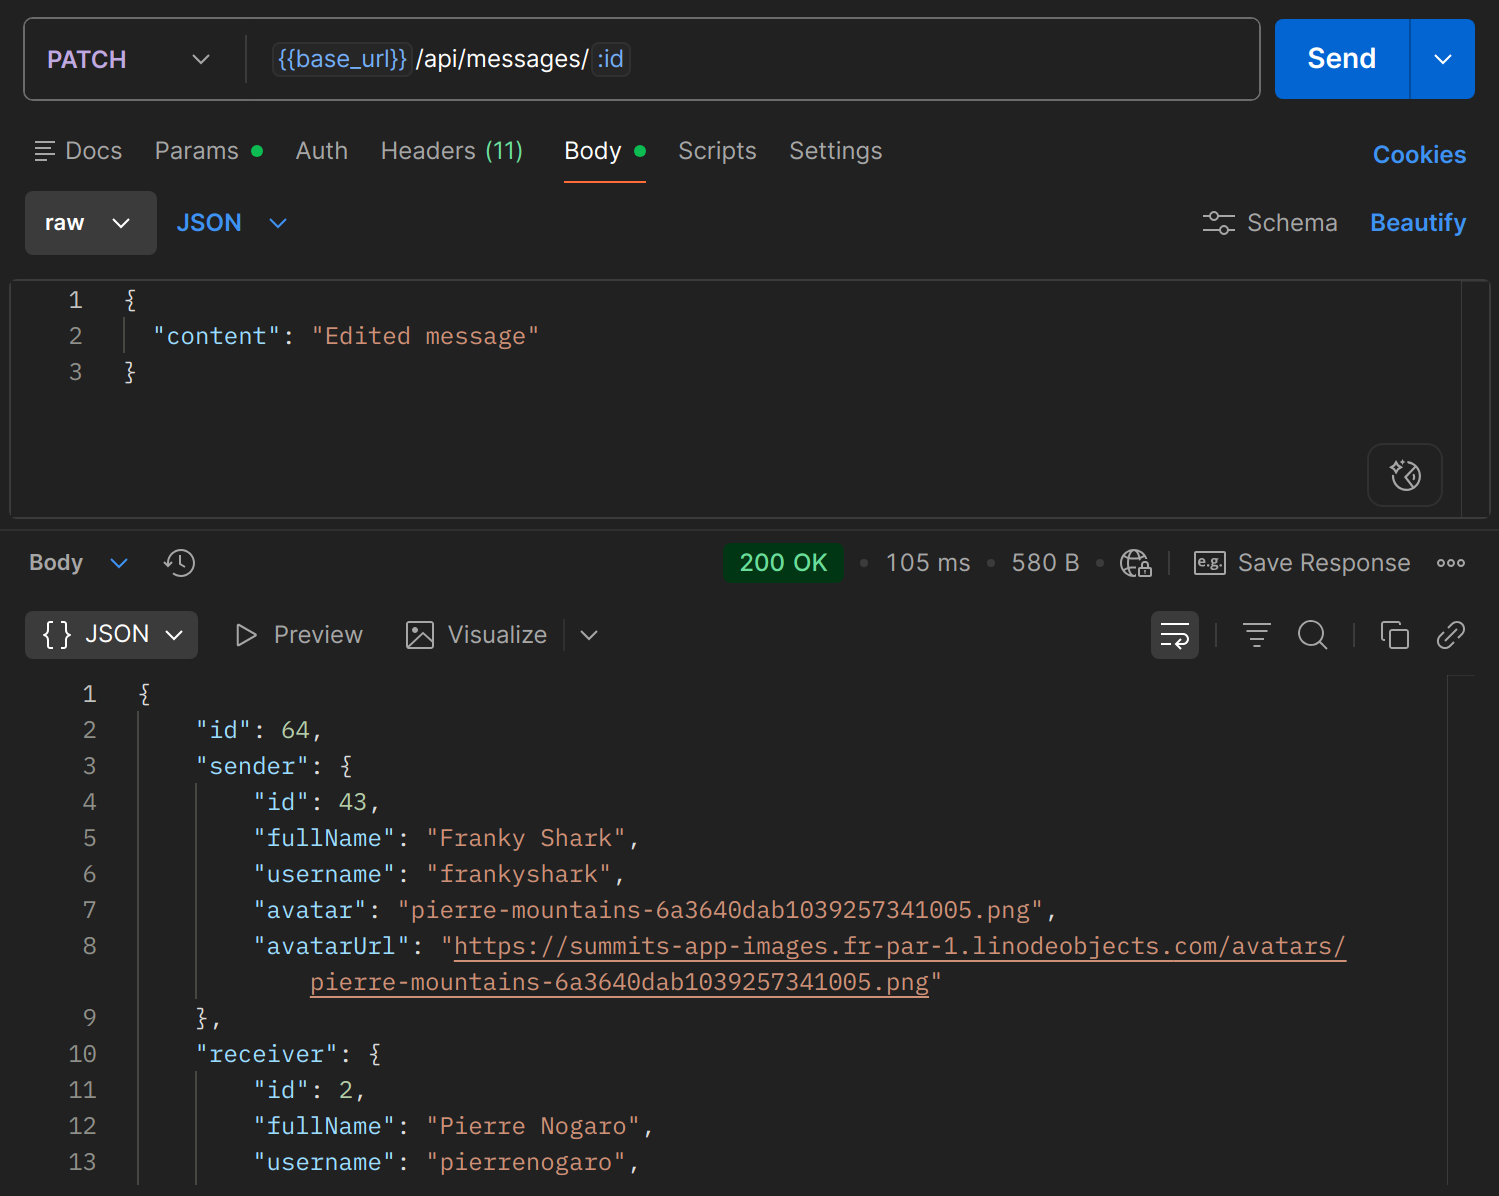Open the Settings tab
The width and height of the screenshot is (1499, 1196).
point(835,151)
